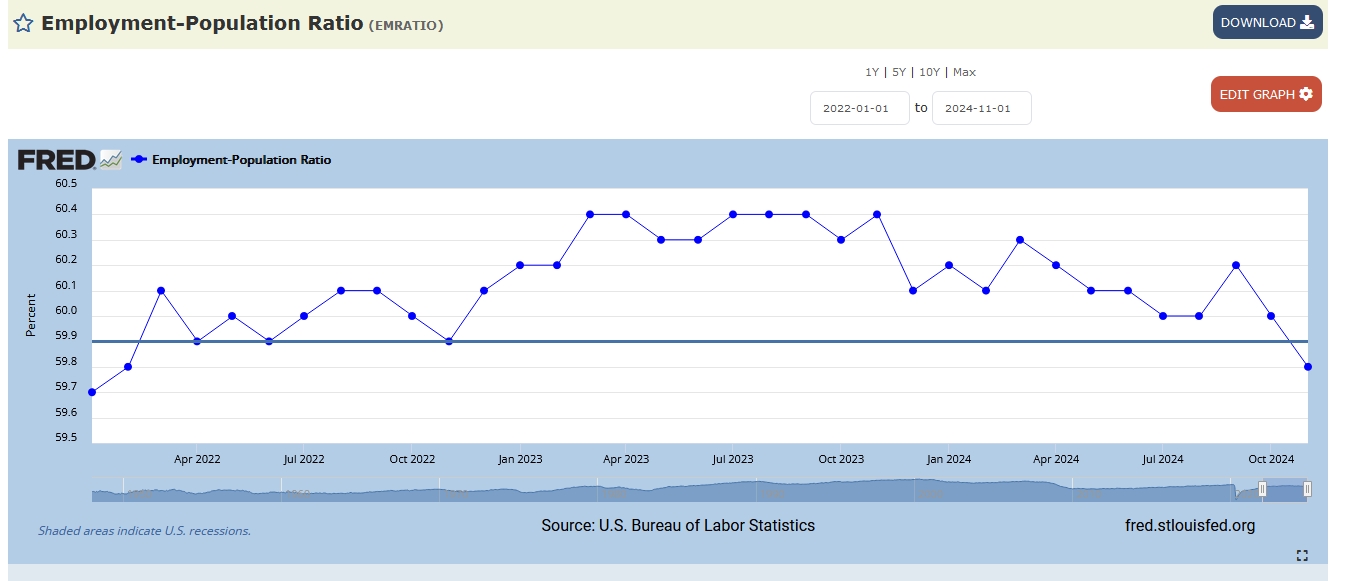Image resolution: width=1346 pixels, height=581 pixels.
Task: Open the EDIT GRAPH panel
Action: [1265, 94]
